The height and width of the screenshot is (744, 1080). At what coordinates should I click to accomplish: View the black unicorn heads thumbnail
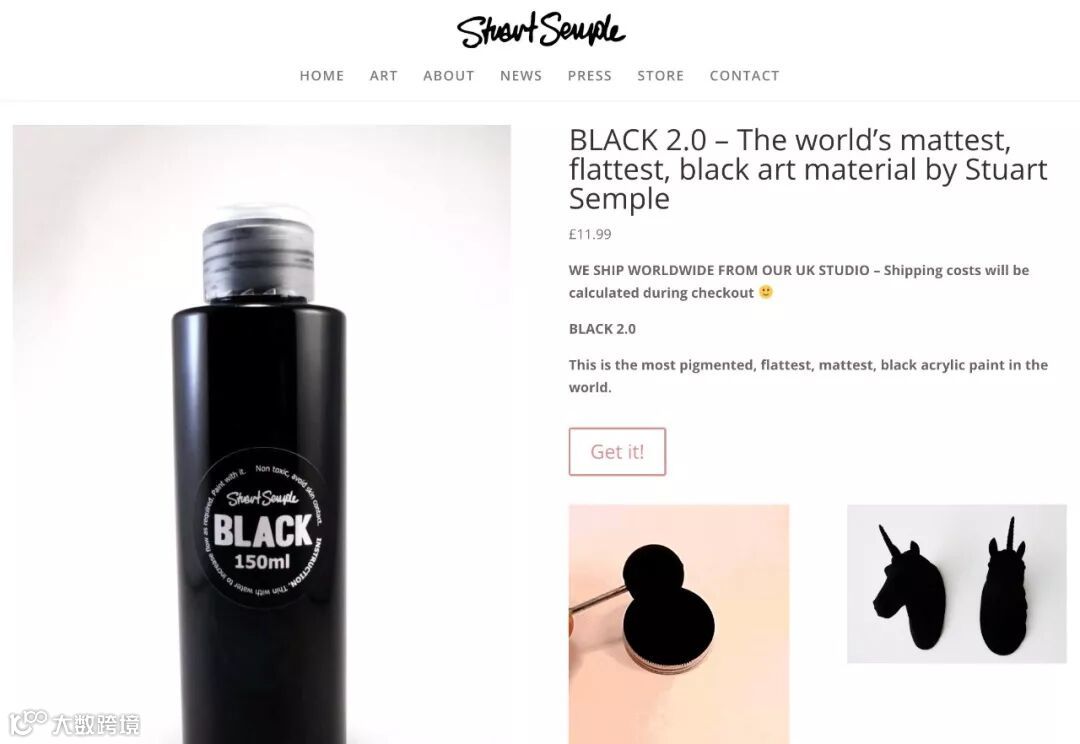click(x=957, y=584)
